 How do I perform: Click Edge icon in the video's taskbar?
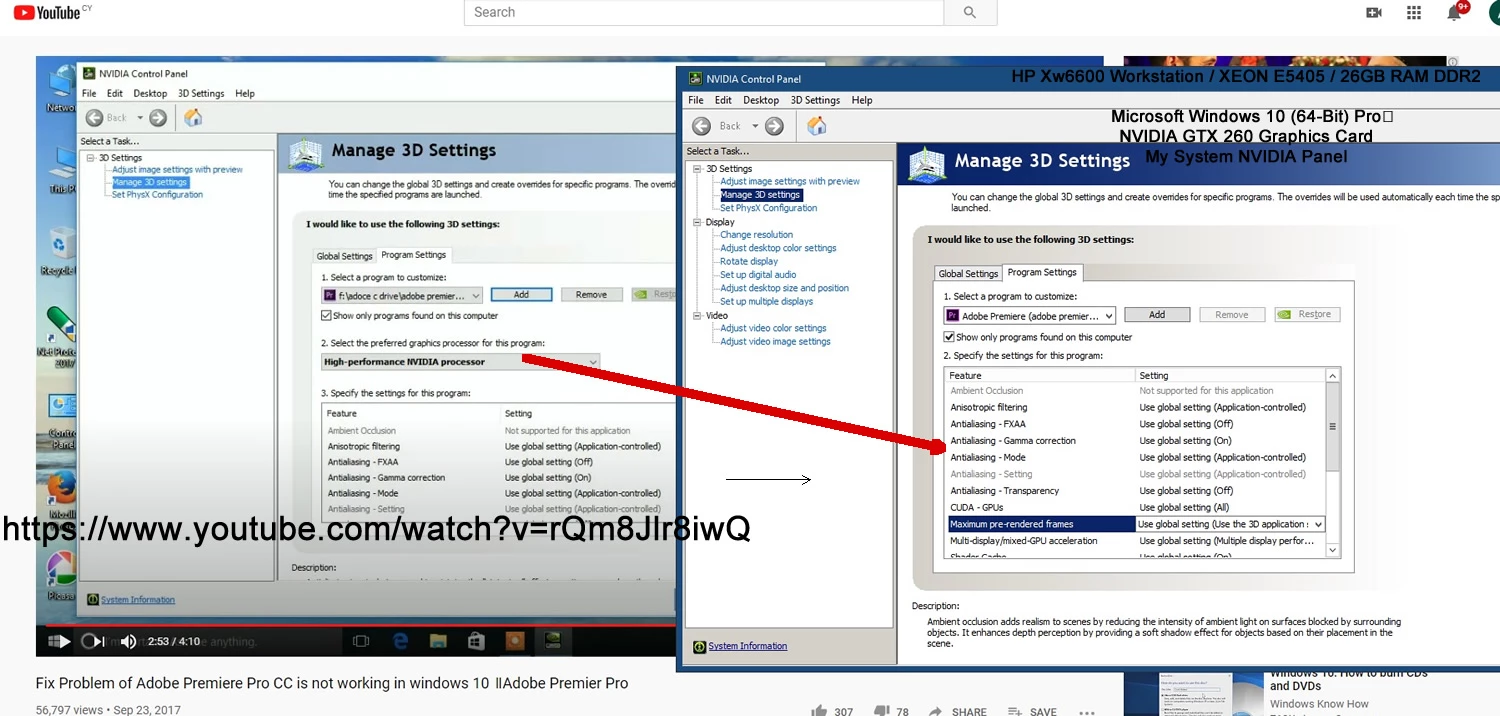(x=400, y=641)
